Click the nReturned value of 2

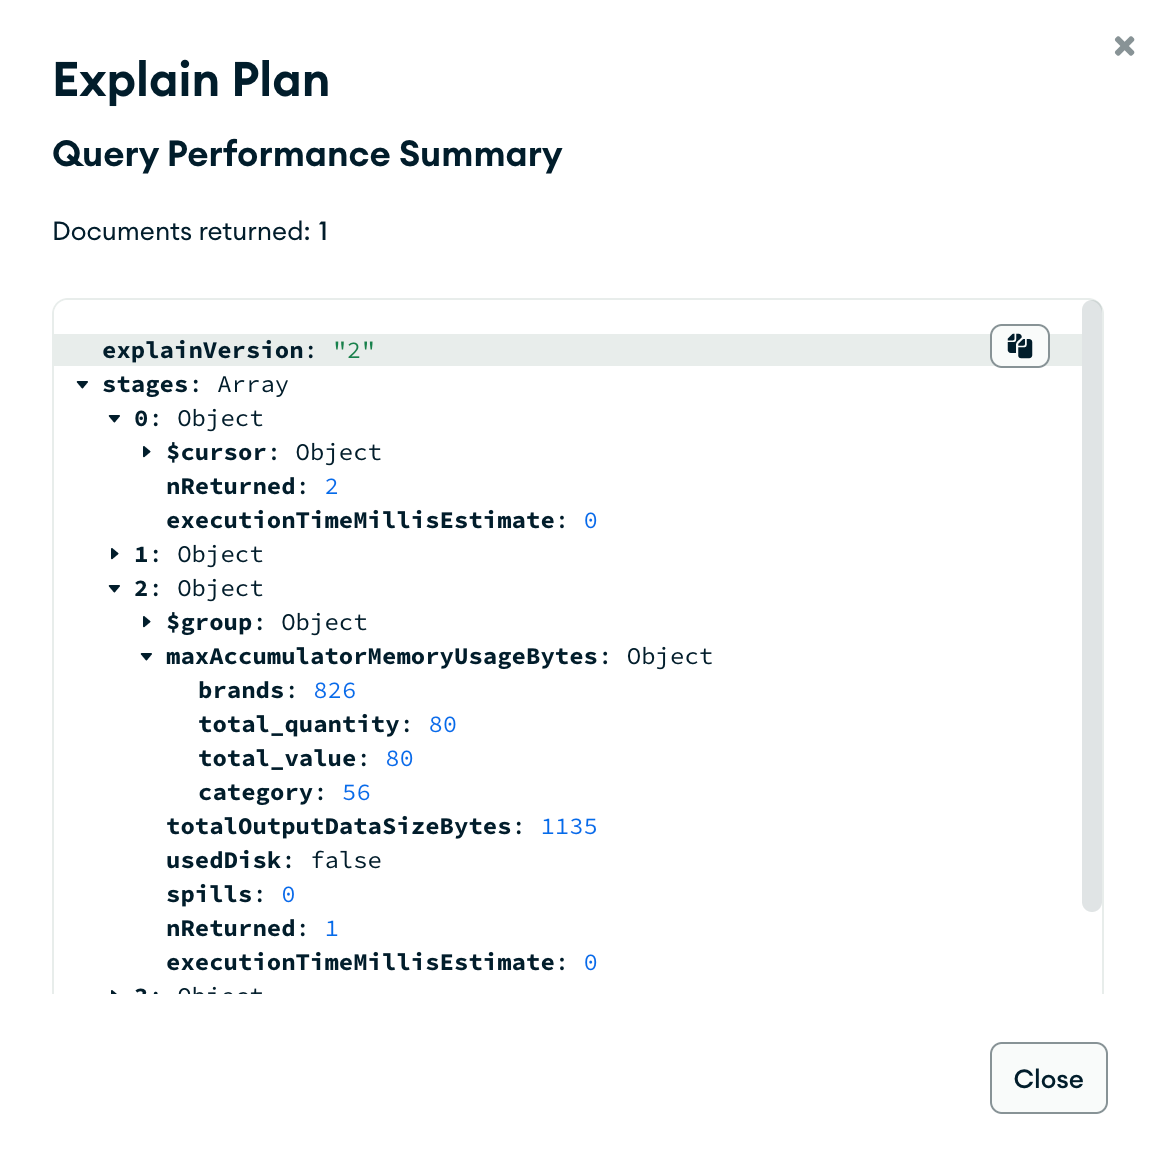331,486
